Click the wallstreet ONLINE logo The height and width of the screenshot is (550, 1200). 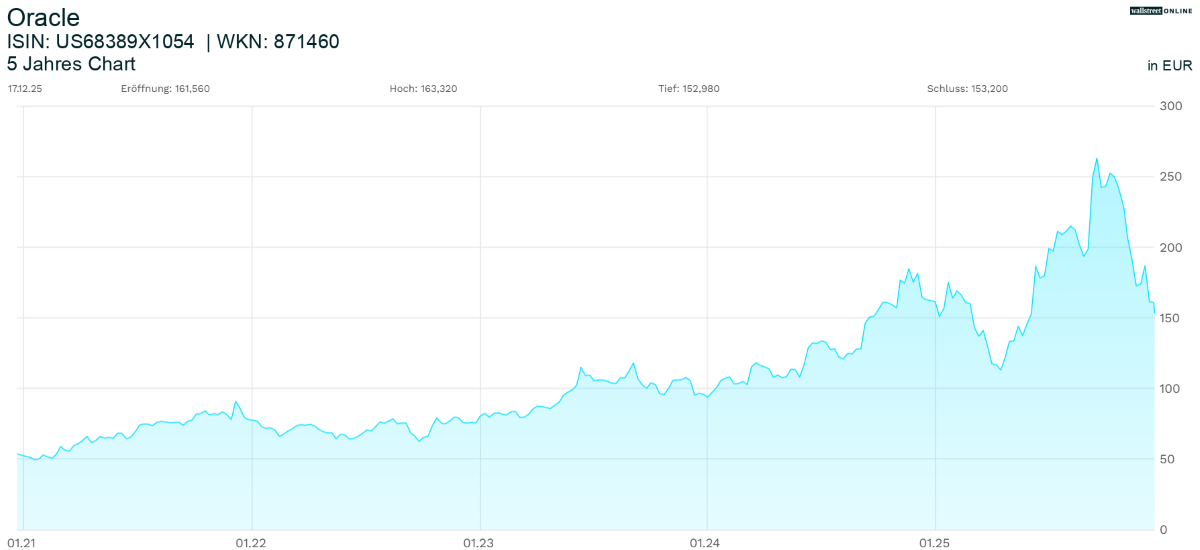point(1161,10)
